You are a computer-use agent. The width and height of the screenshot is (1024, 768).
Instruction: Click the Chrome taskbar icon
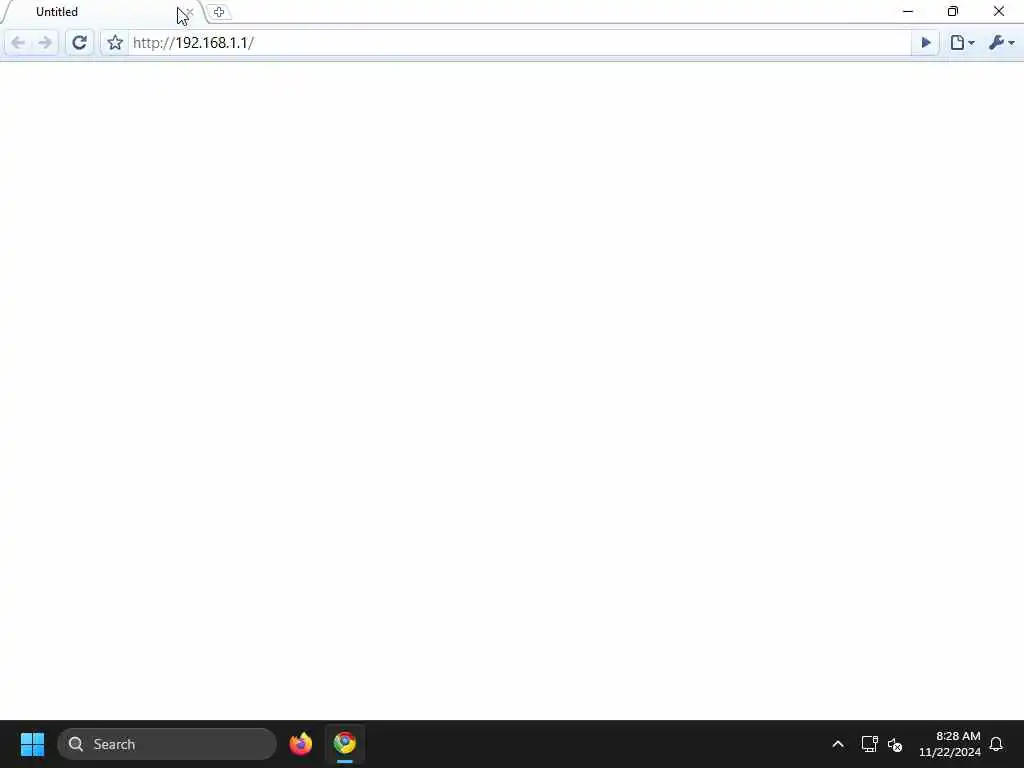click(345, 744)
